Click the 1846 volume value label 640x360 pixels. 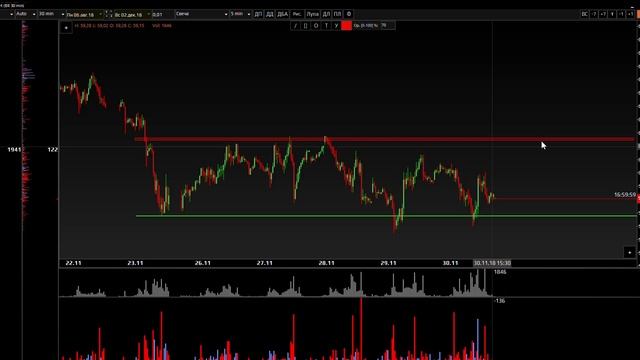point(500,272)
